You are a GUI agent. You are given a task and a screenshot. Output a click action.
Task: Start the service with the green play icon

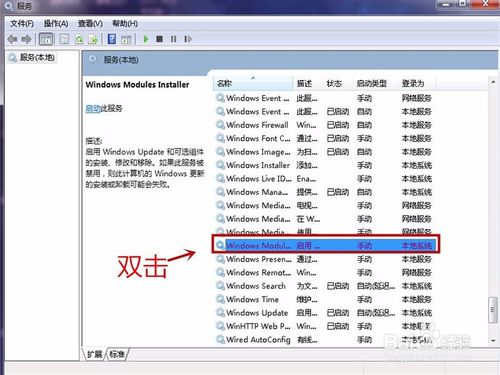point(146,39)
